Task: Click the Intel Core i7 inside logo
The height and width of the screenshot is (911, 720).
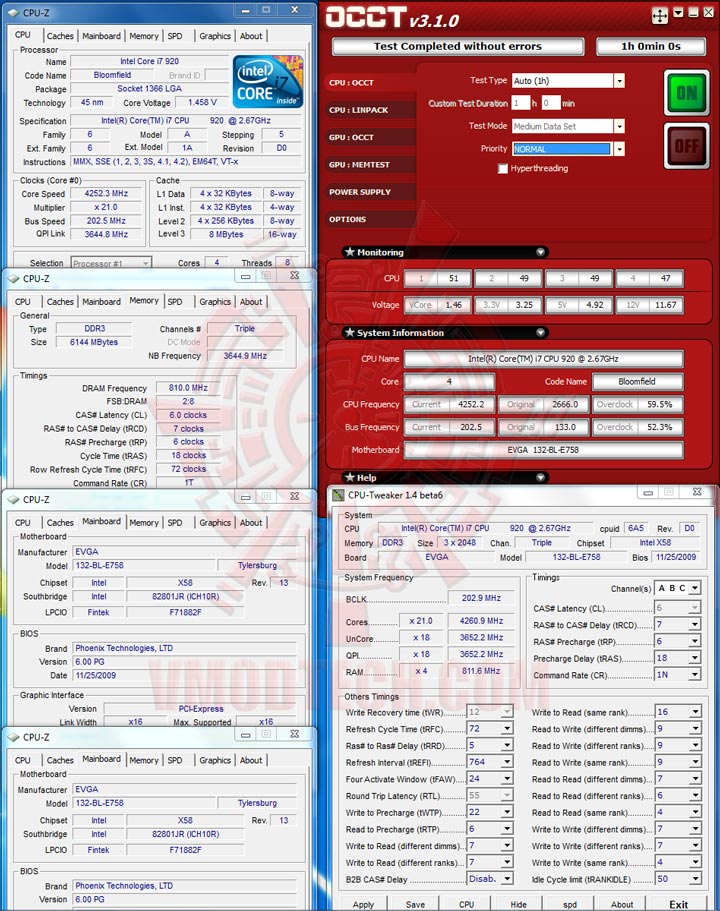Action: click(267, 81)
